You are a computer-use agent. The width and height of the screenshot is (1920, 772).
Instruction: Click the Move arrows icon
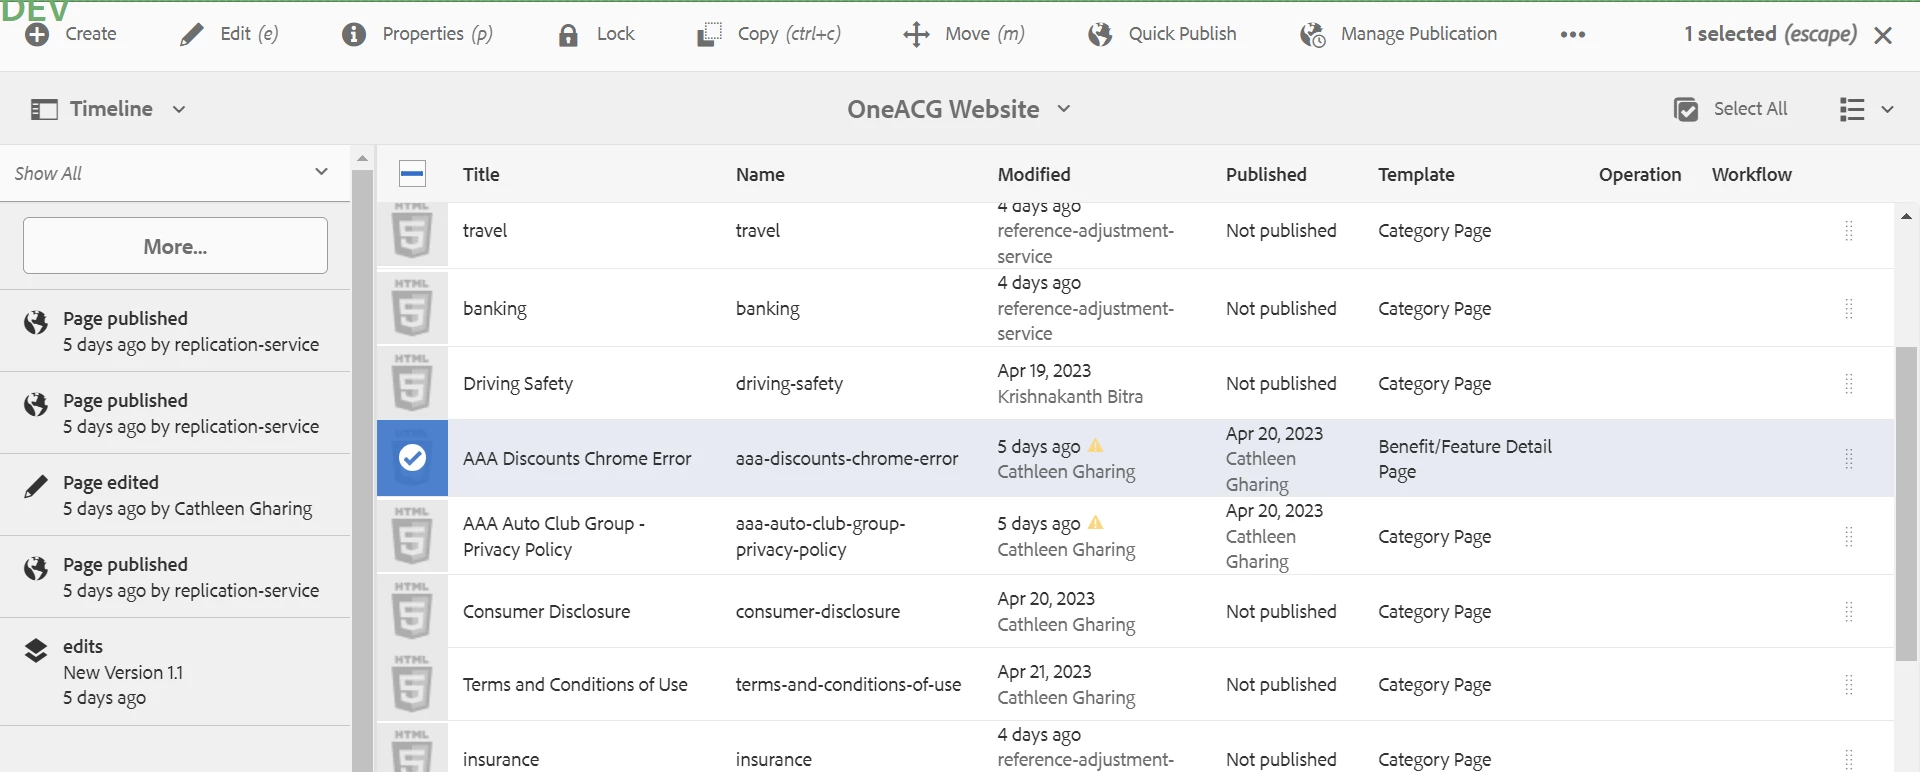916,35
